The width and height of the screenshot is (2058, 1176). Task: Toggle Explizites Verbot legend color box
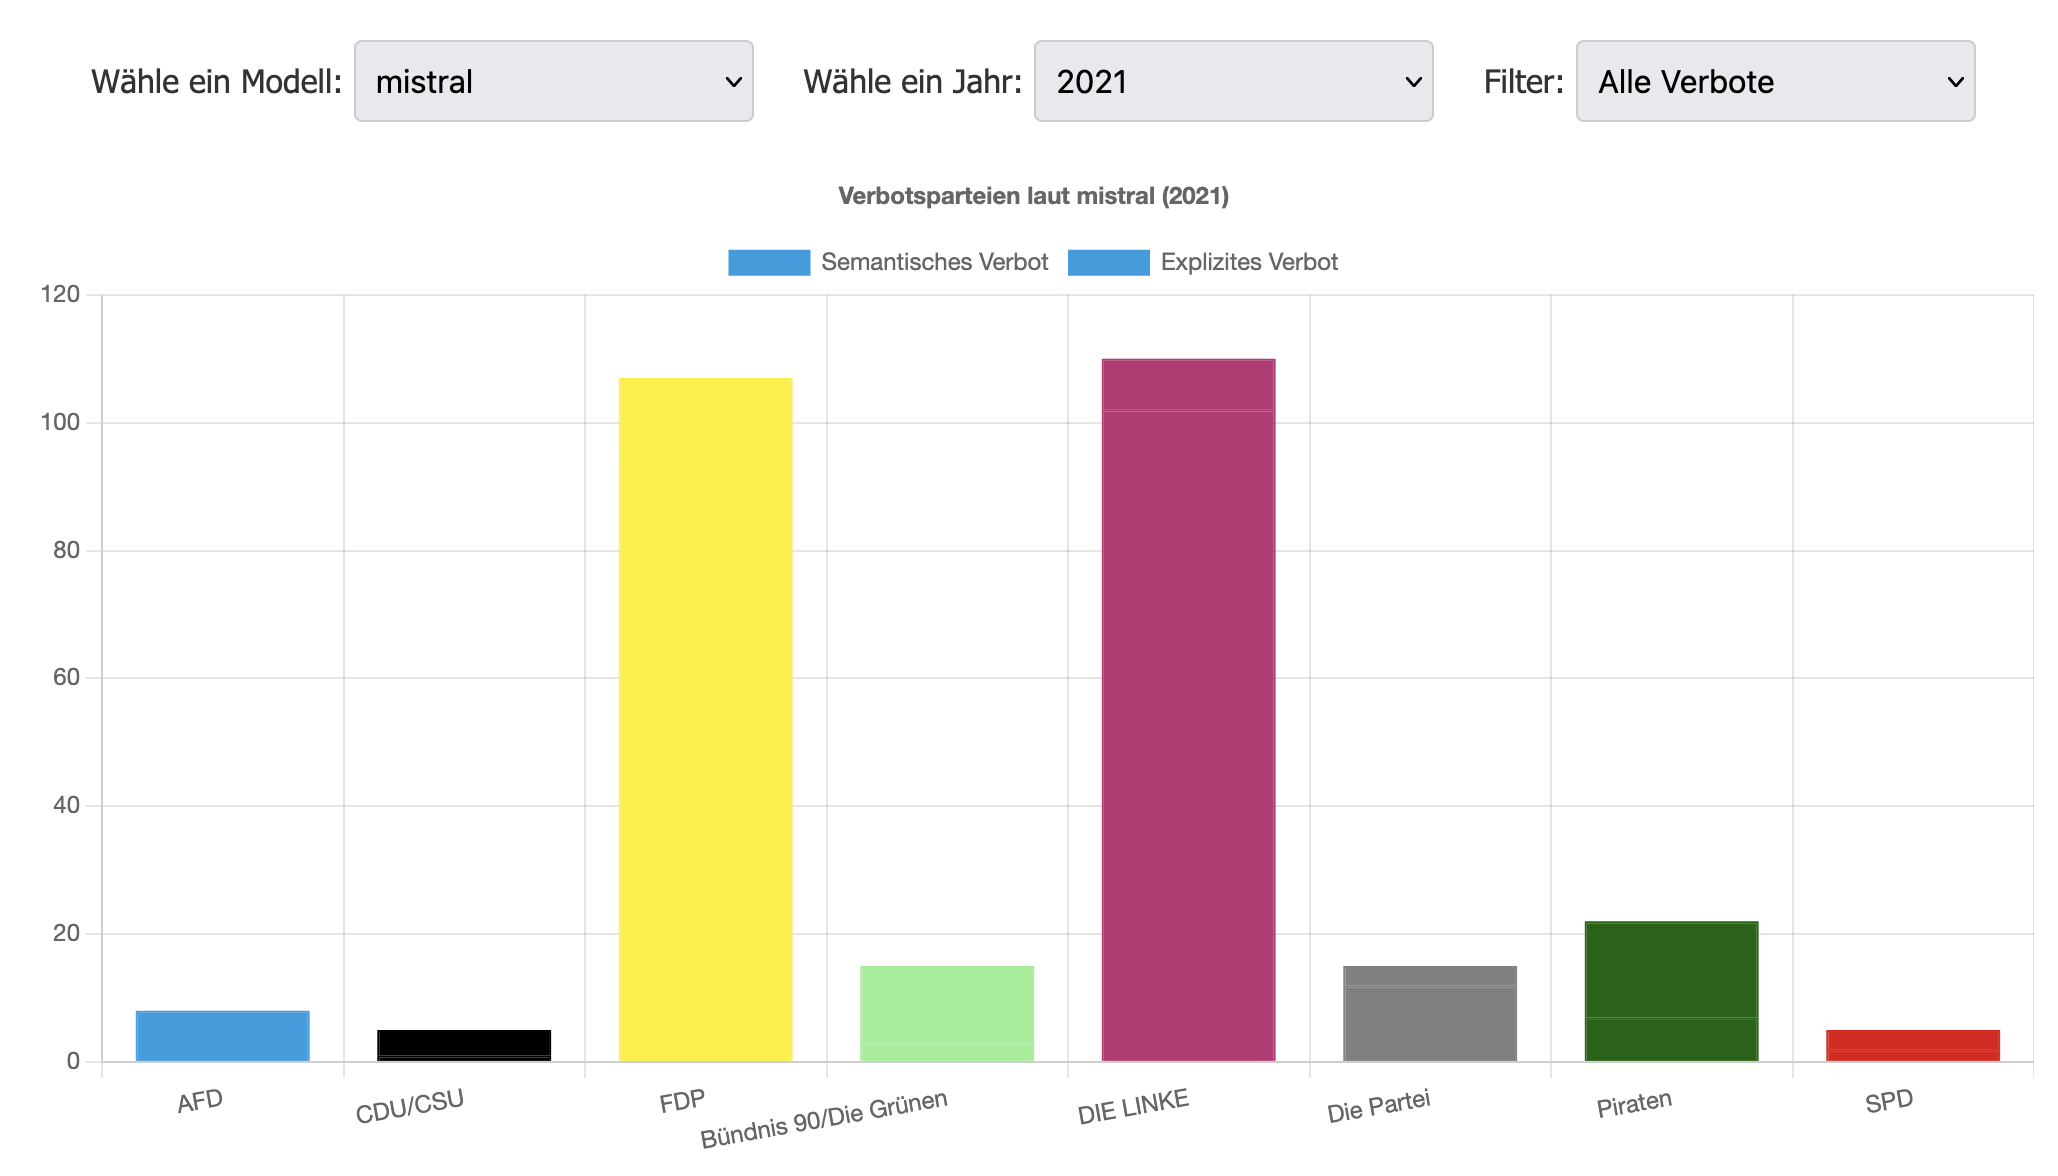1108,262
